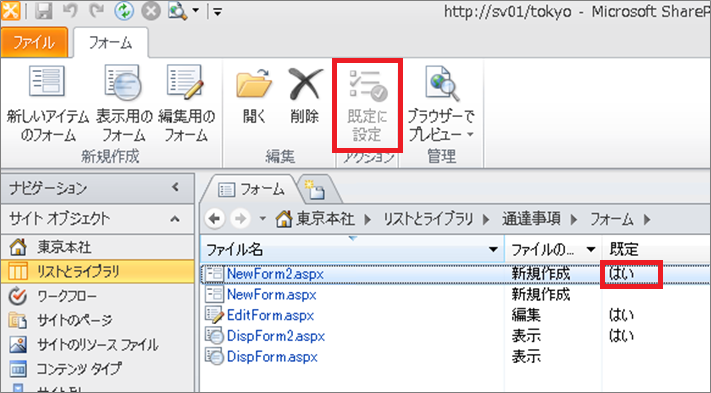Click the サイトのリソース ファイル picture icon
The height and width of the screenshot is (393, 711).
pyautogui.click(x=18, y=345)
